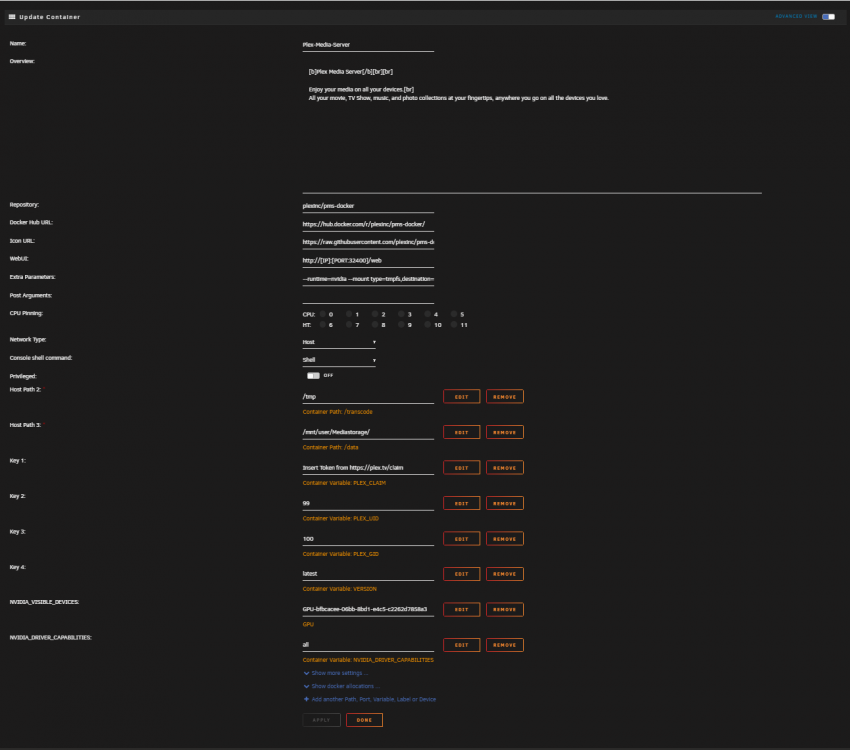The width and height of the screenshot is (850, 750).
Task: Remove Key 4 VERSION variable
Action: point(505,574)
